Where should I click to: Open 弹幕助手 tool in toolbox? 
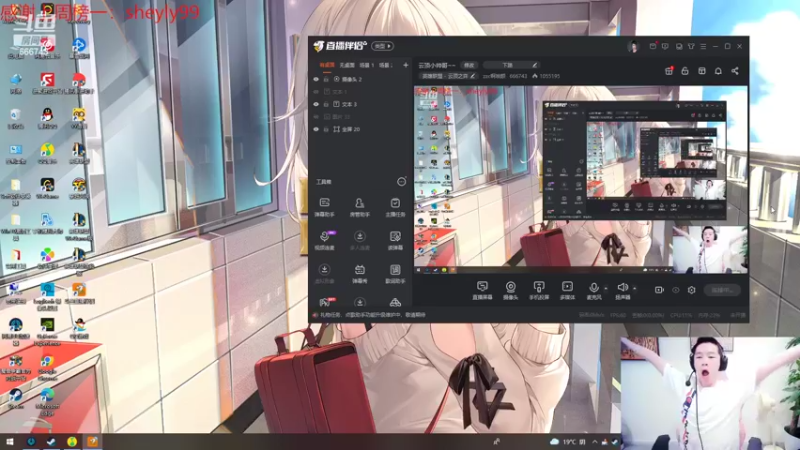(x=324, y=207)
